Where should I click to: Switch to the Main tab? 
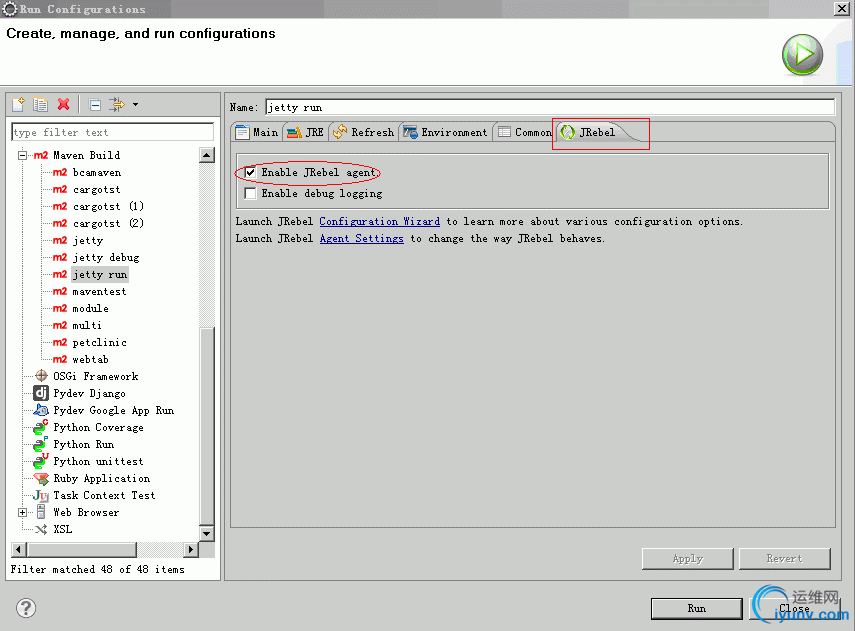pyautogui.click(x=257, y=132)
